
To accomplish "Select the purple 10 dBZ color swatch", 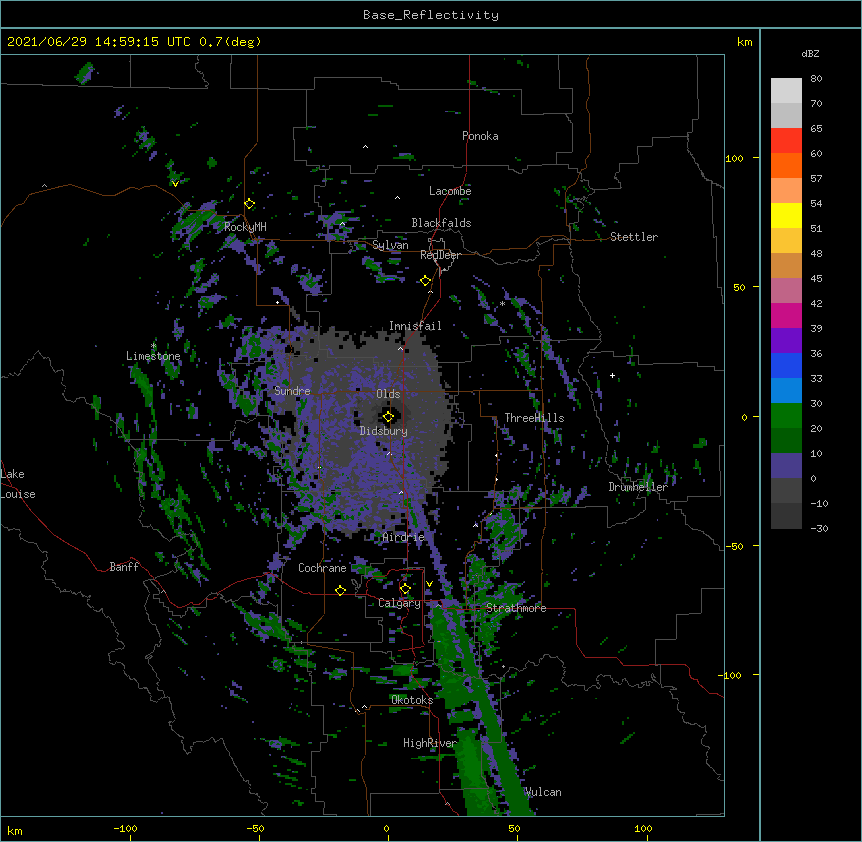I will coord(786,466).
